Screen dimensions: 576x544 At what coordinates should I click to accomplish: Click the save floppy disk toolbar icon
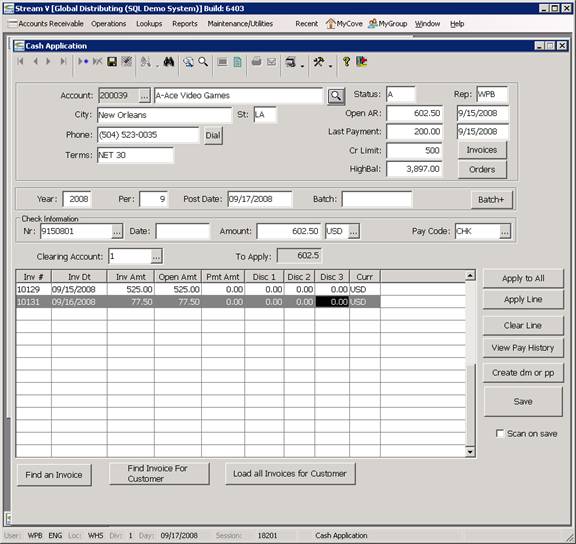[112, 62]
